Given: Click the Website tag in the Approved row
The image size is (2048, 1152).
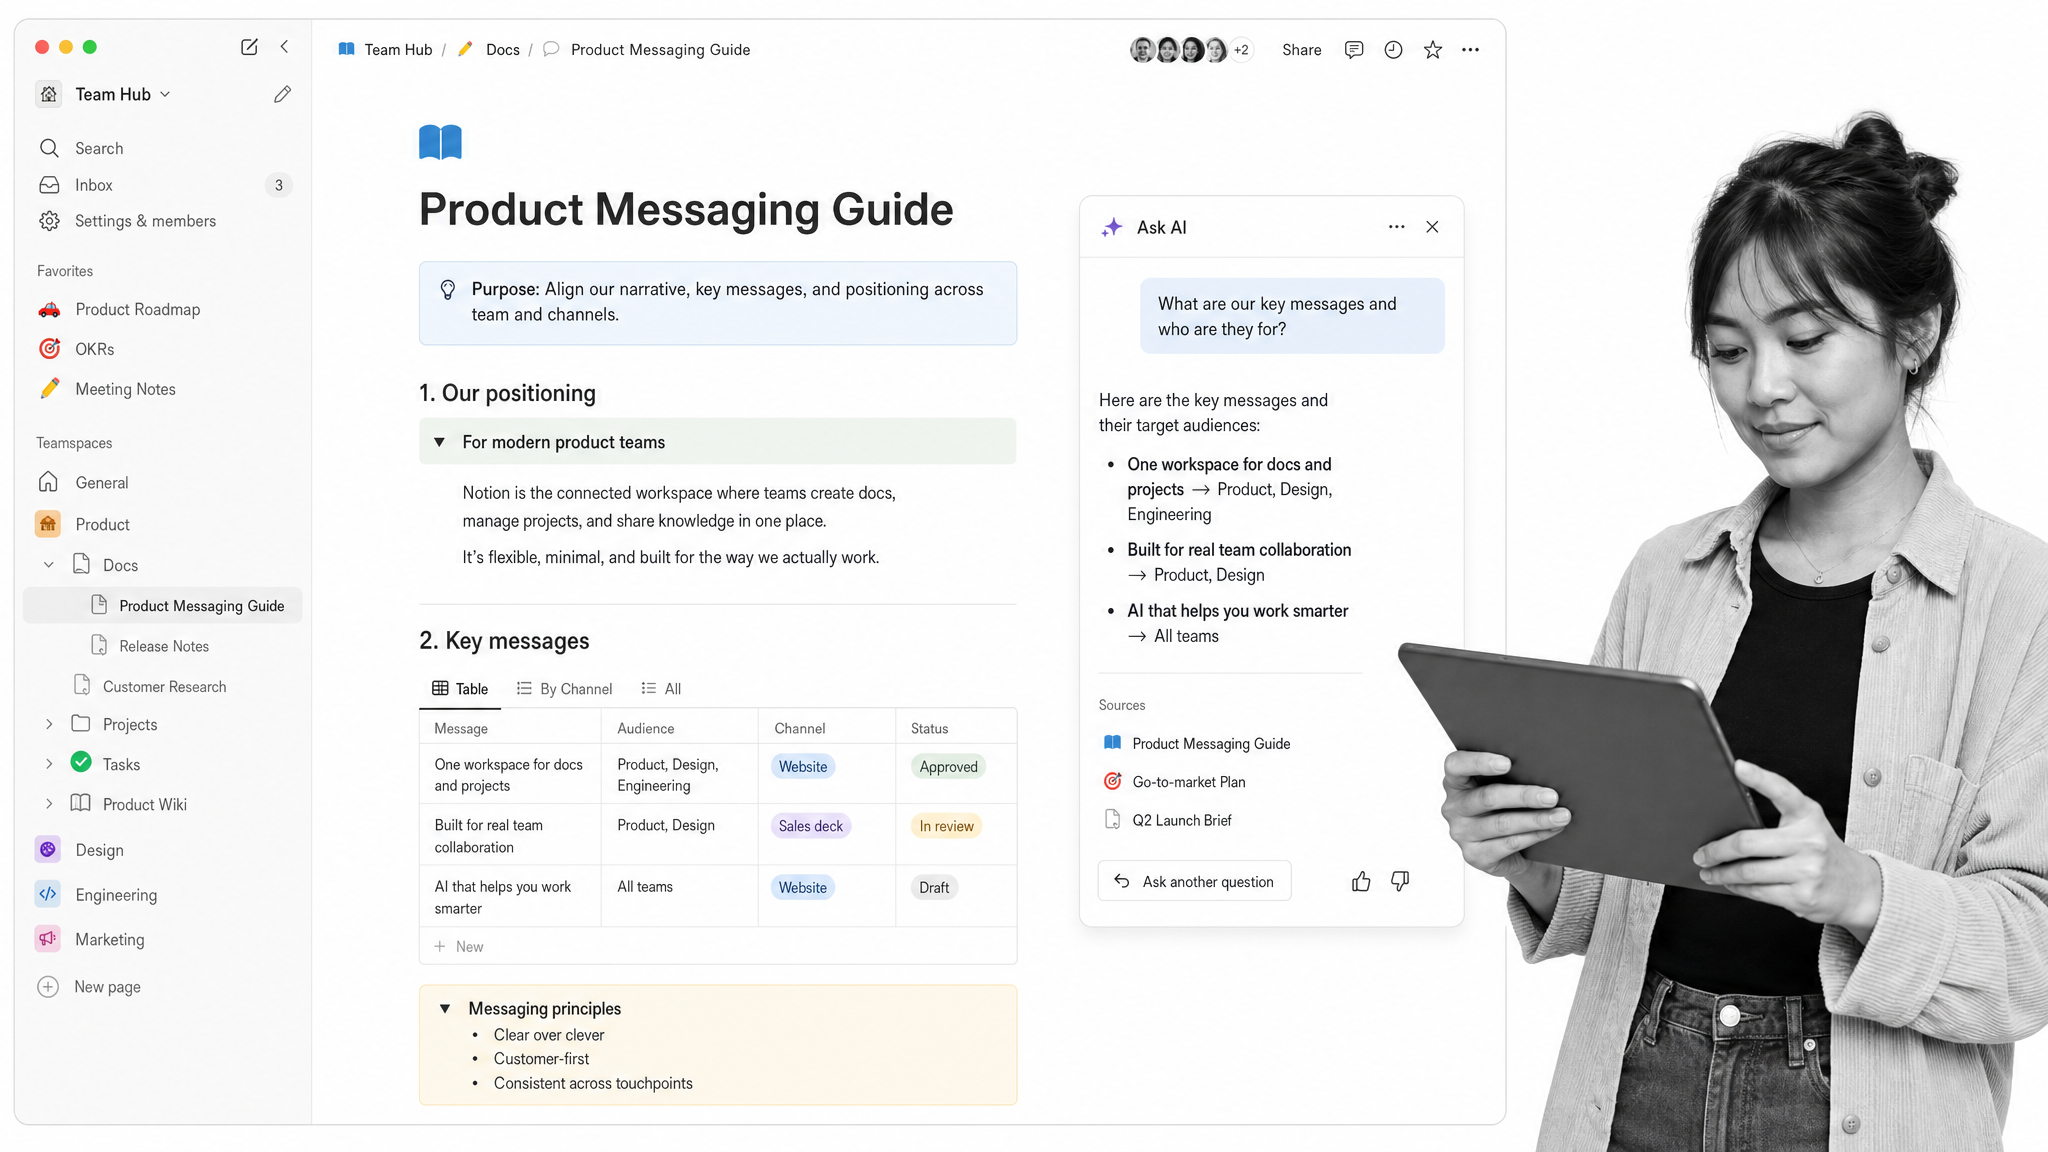Looking at the screenshot, I should (803, 767).
